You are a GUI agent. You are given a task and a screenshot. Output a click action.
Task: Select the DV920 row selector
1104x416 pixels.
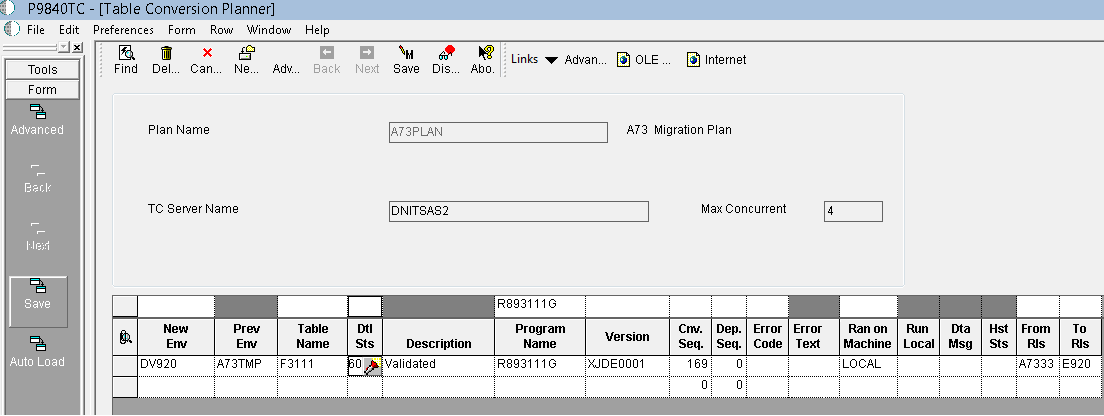click(125, 365)
